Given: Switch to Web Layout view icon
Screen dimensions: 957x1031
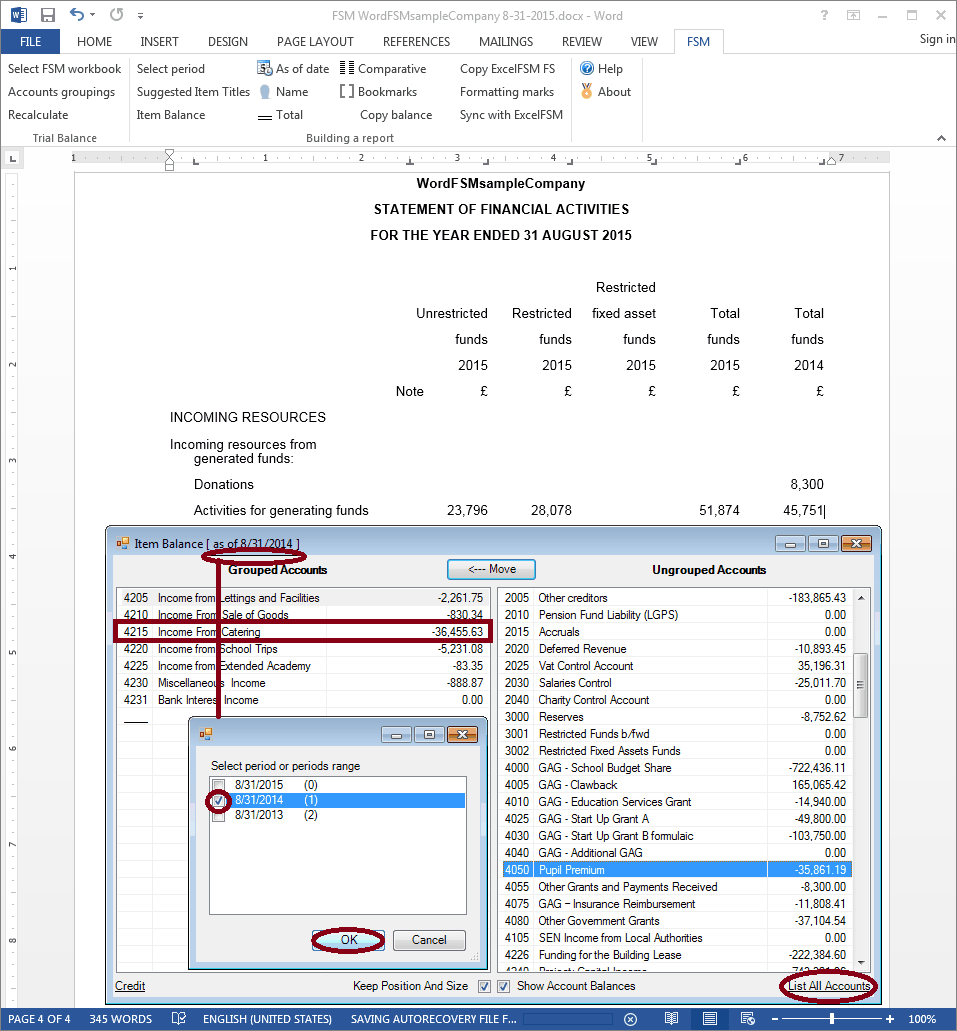Looking at the screenshot, I should tap(747, 1019).
